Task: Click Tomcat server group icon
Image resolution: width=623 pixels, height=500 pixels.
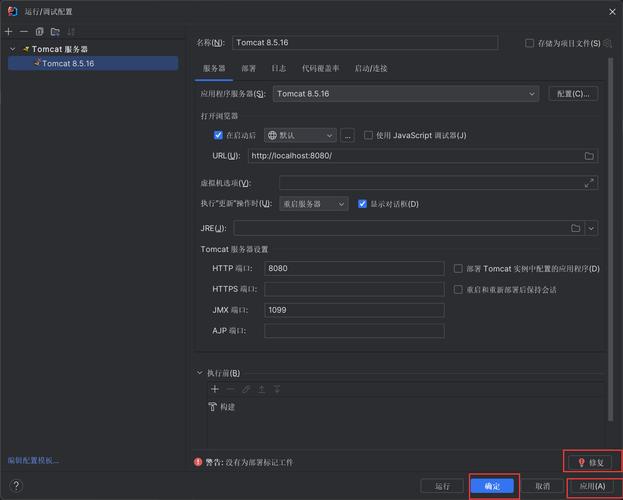Action: (26, 49)
